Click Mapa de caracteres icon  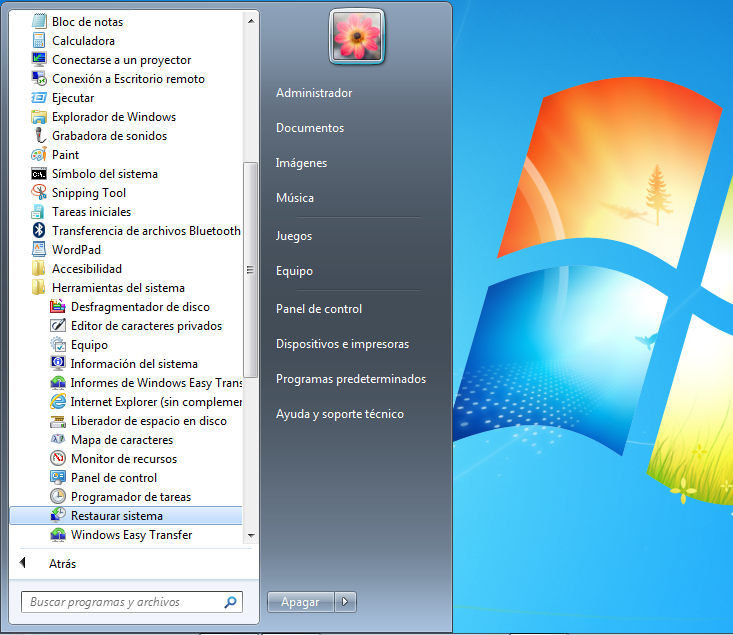click(x=58, y=440)
